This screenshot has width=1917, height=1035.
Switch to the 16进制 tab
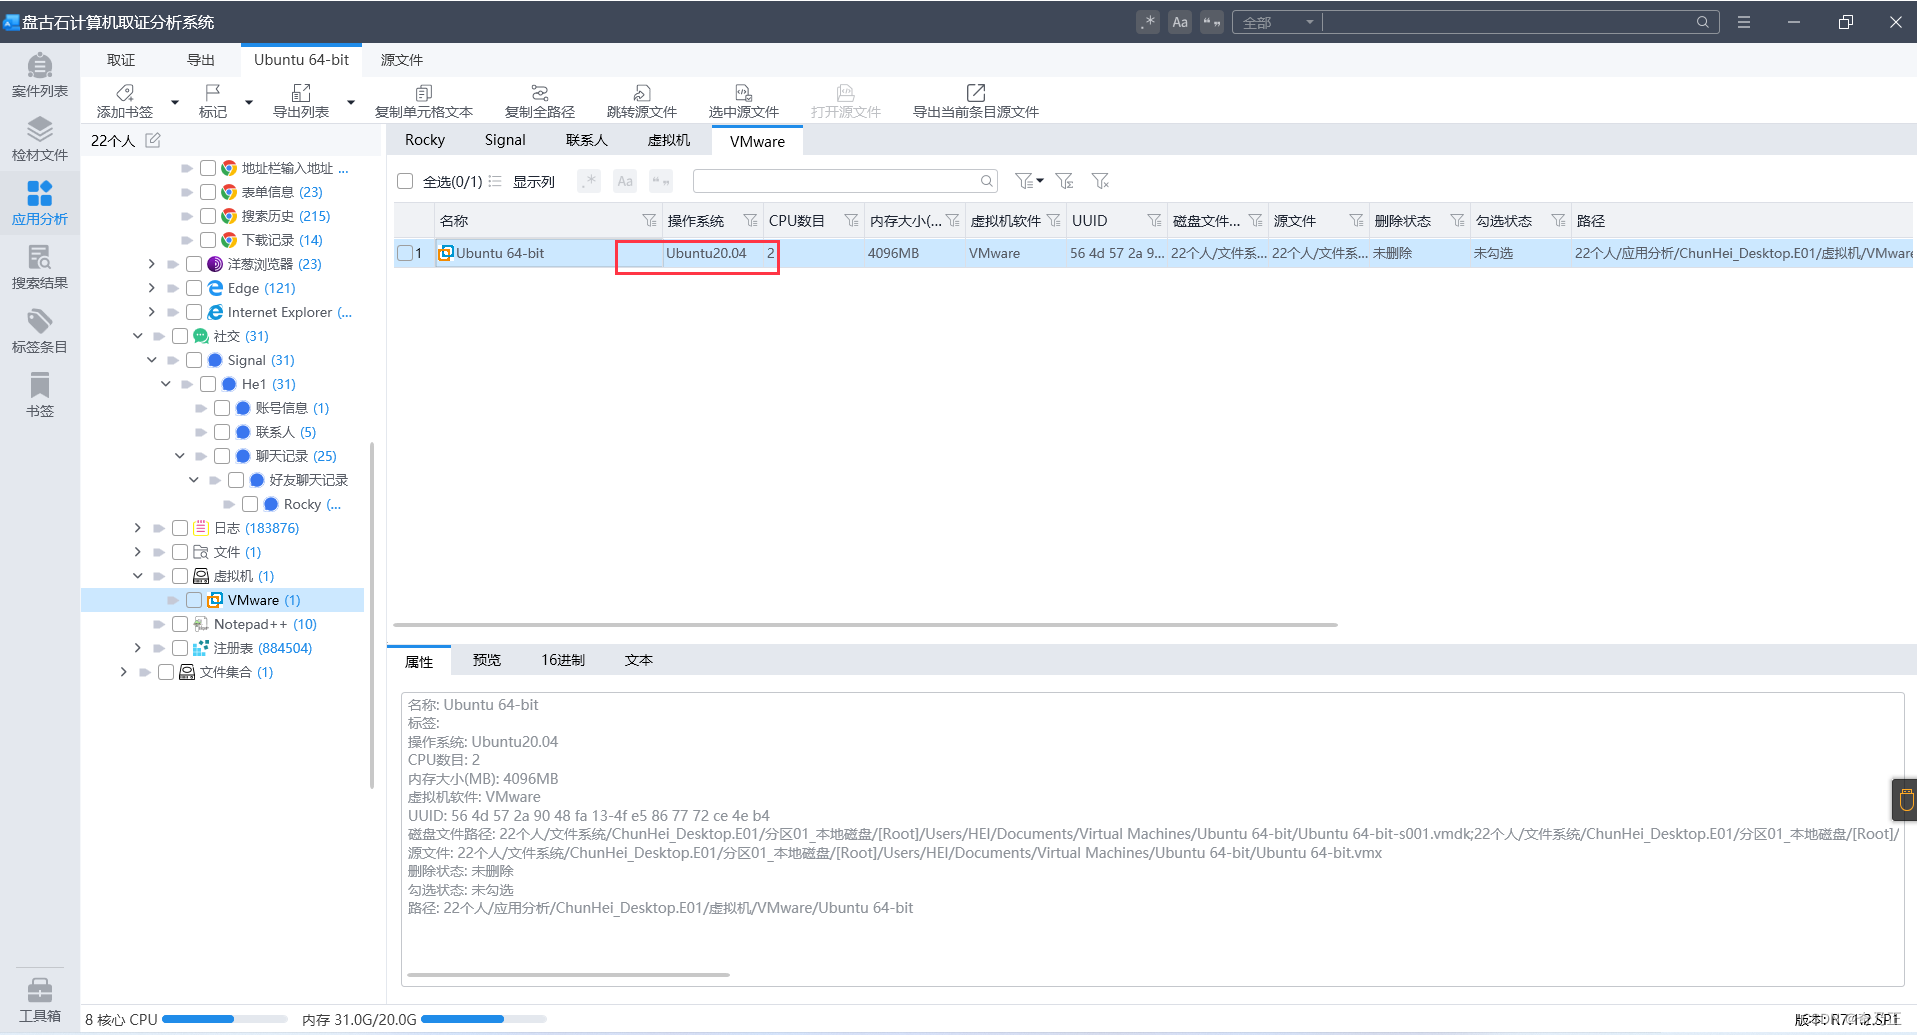click(563, 660)
